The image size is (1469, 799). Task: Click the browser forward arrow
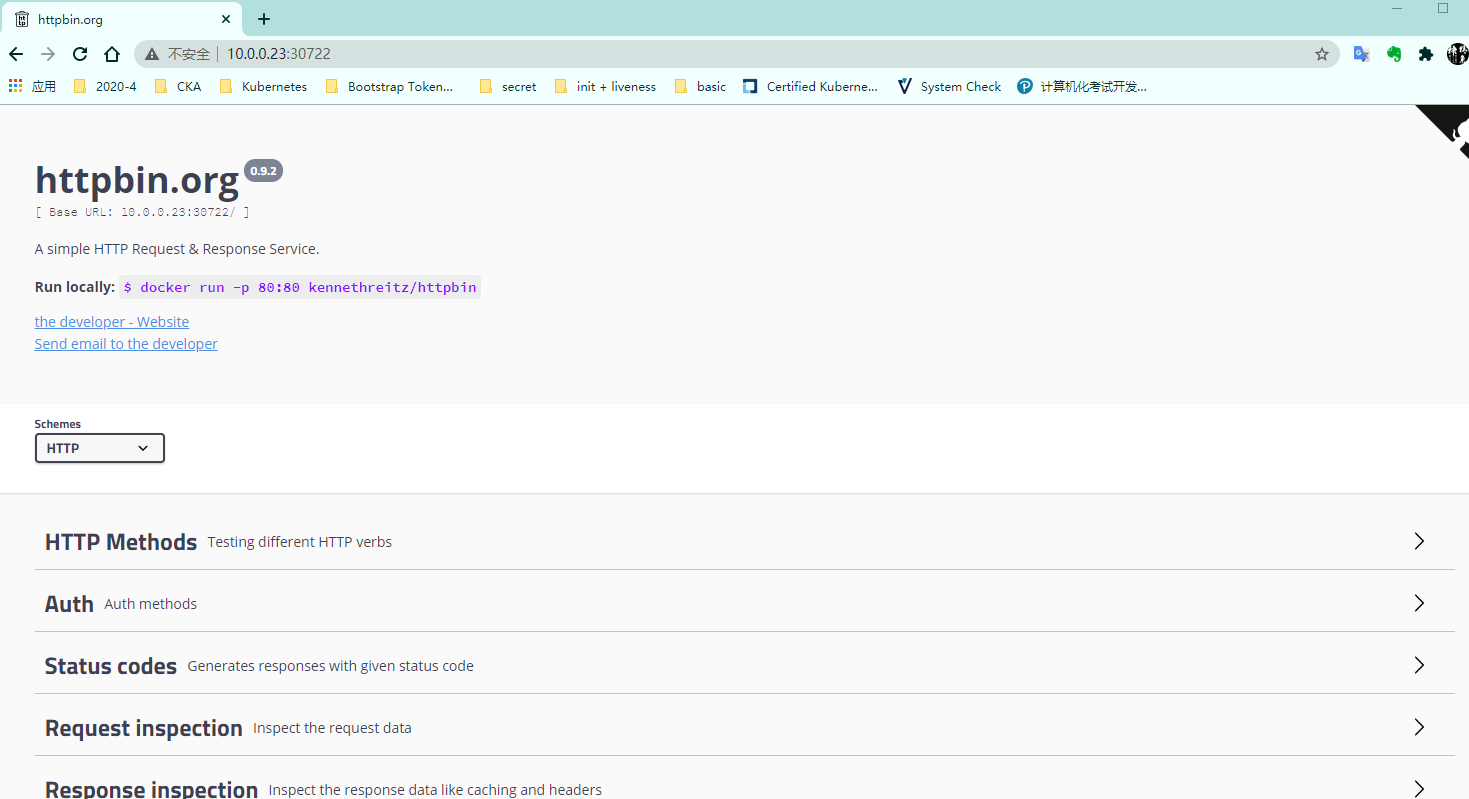click(x=48, y=54)
